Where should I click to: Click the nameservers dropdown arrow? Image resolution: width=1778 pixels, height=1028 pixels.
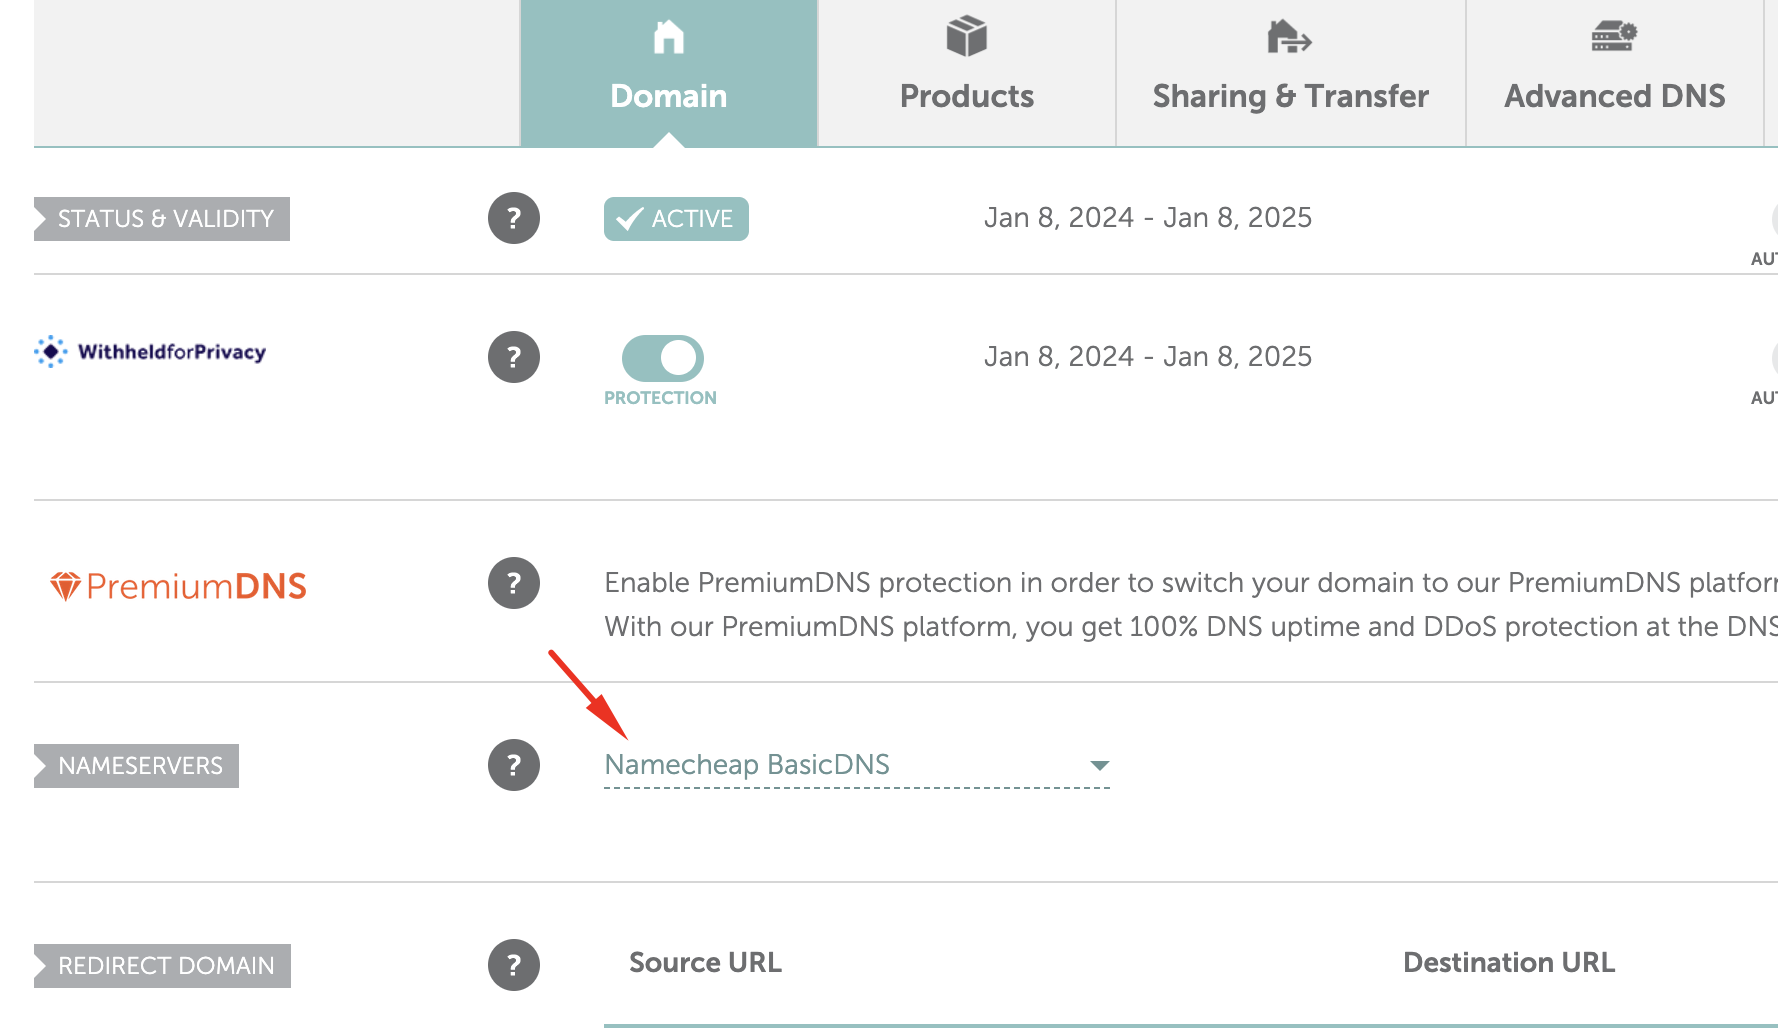click(1099, 766)
